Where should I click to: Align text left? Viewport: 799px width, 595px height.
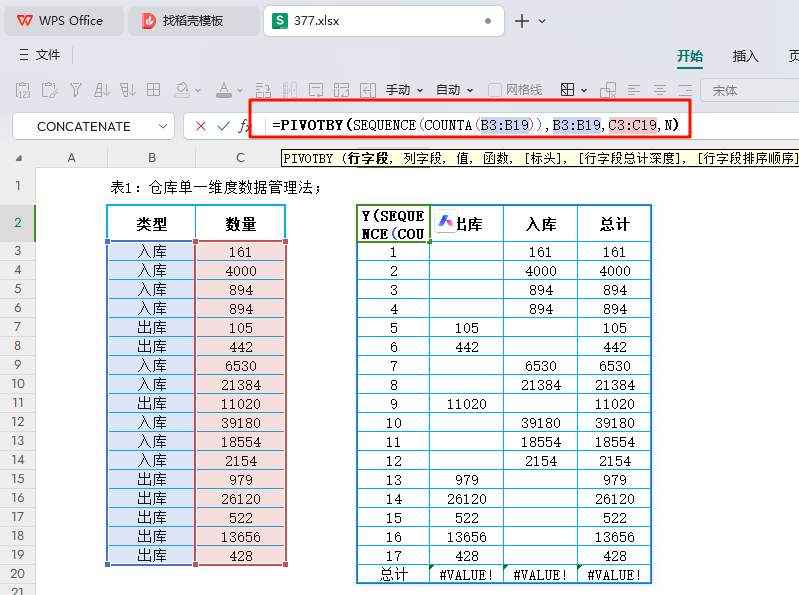pyautogui.click(x=633, y=90)
